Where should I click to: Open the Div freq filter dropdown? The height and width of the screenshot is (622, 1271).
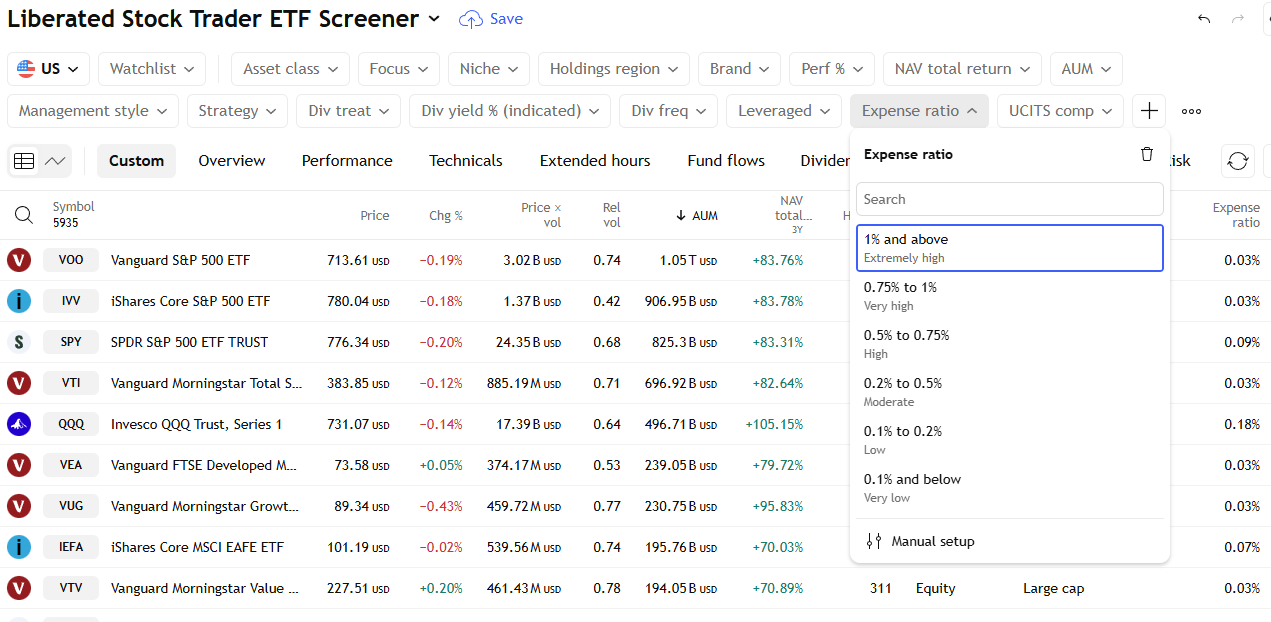click(668, 111)
